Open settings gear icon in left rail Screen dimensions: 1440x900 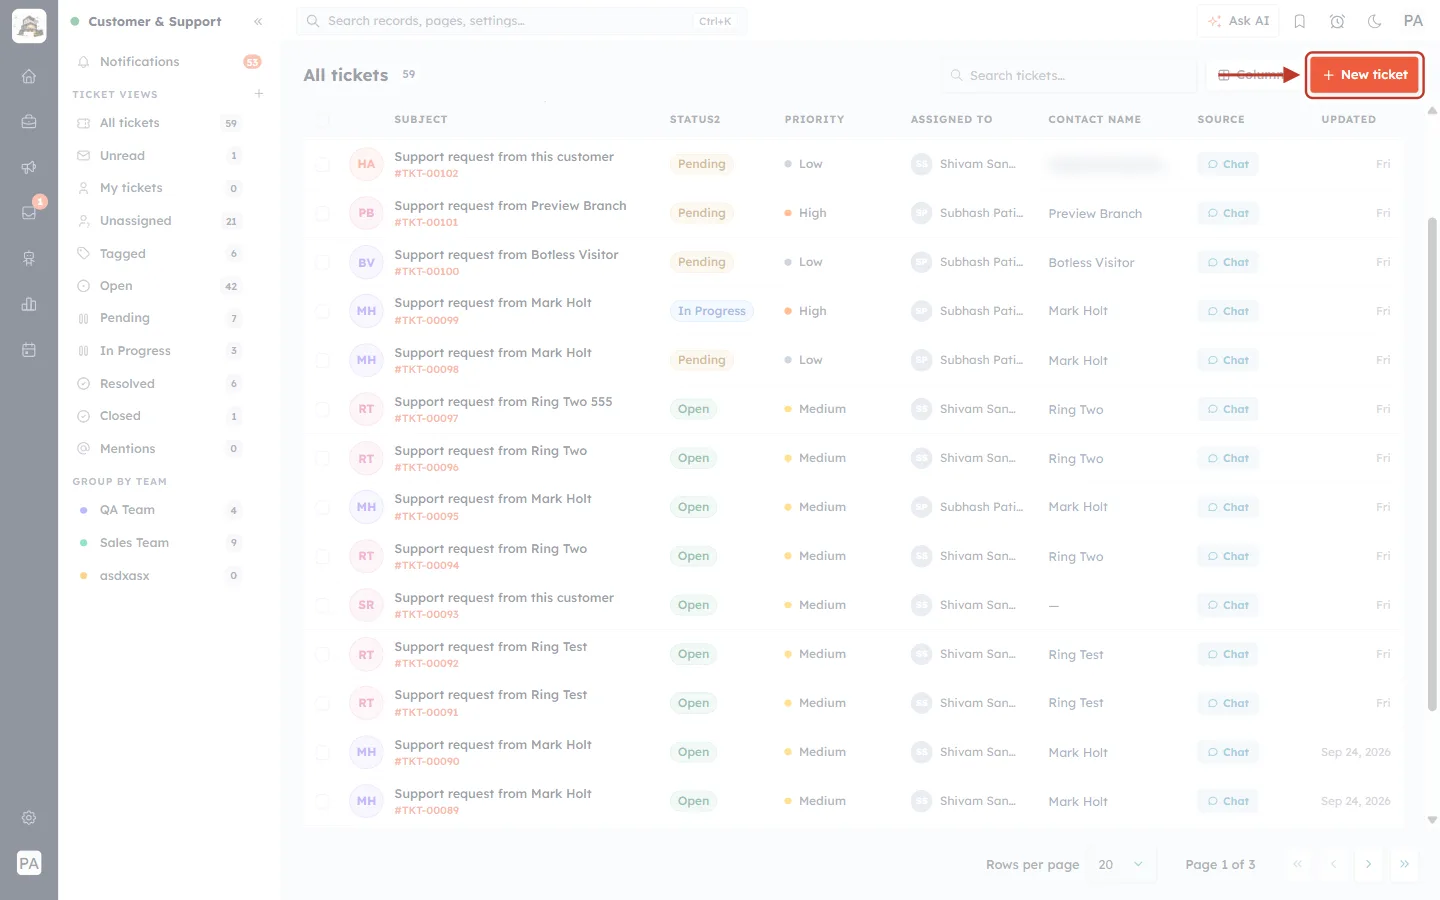pos(29,817)
